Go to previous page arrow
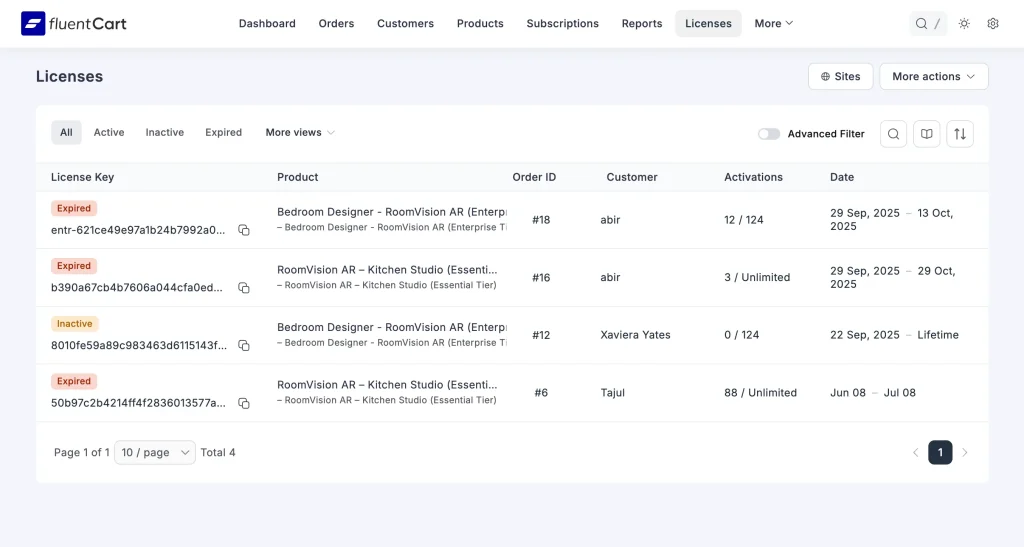This screenshot has width=1024, height=547. click(x=916, y=452)
